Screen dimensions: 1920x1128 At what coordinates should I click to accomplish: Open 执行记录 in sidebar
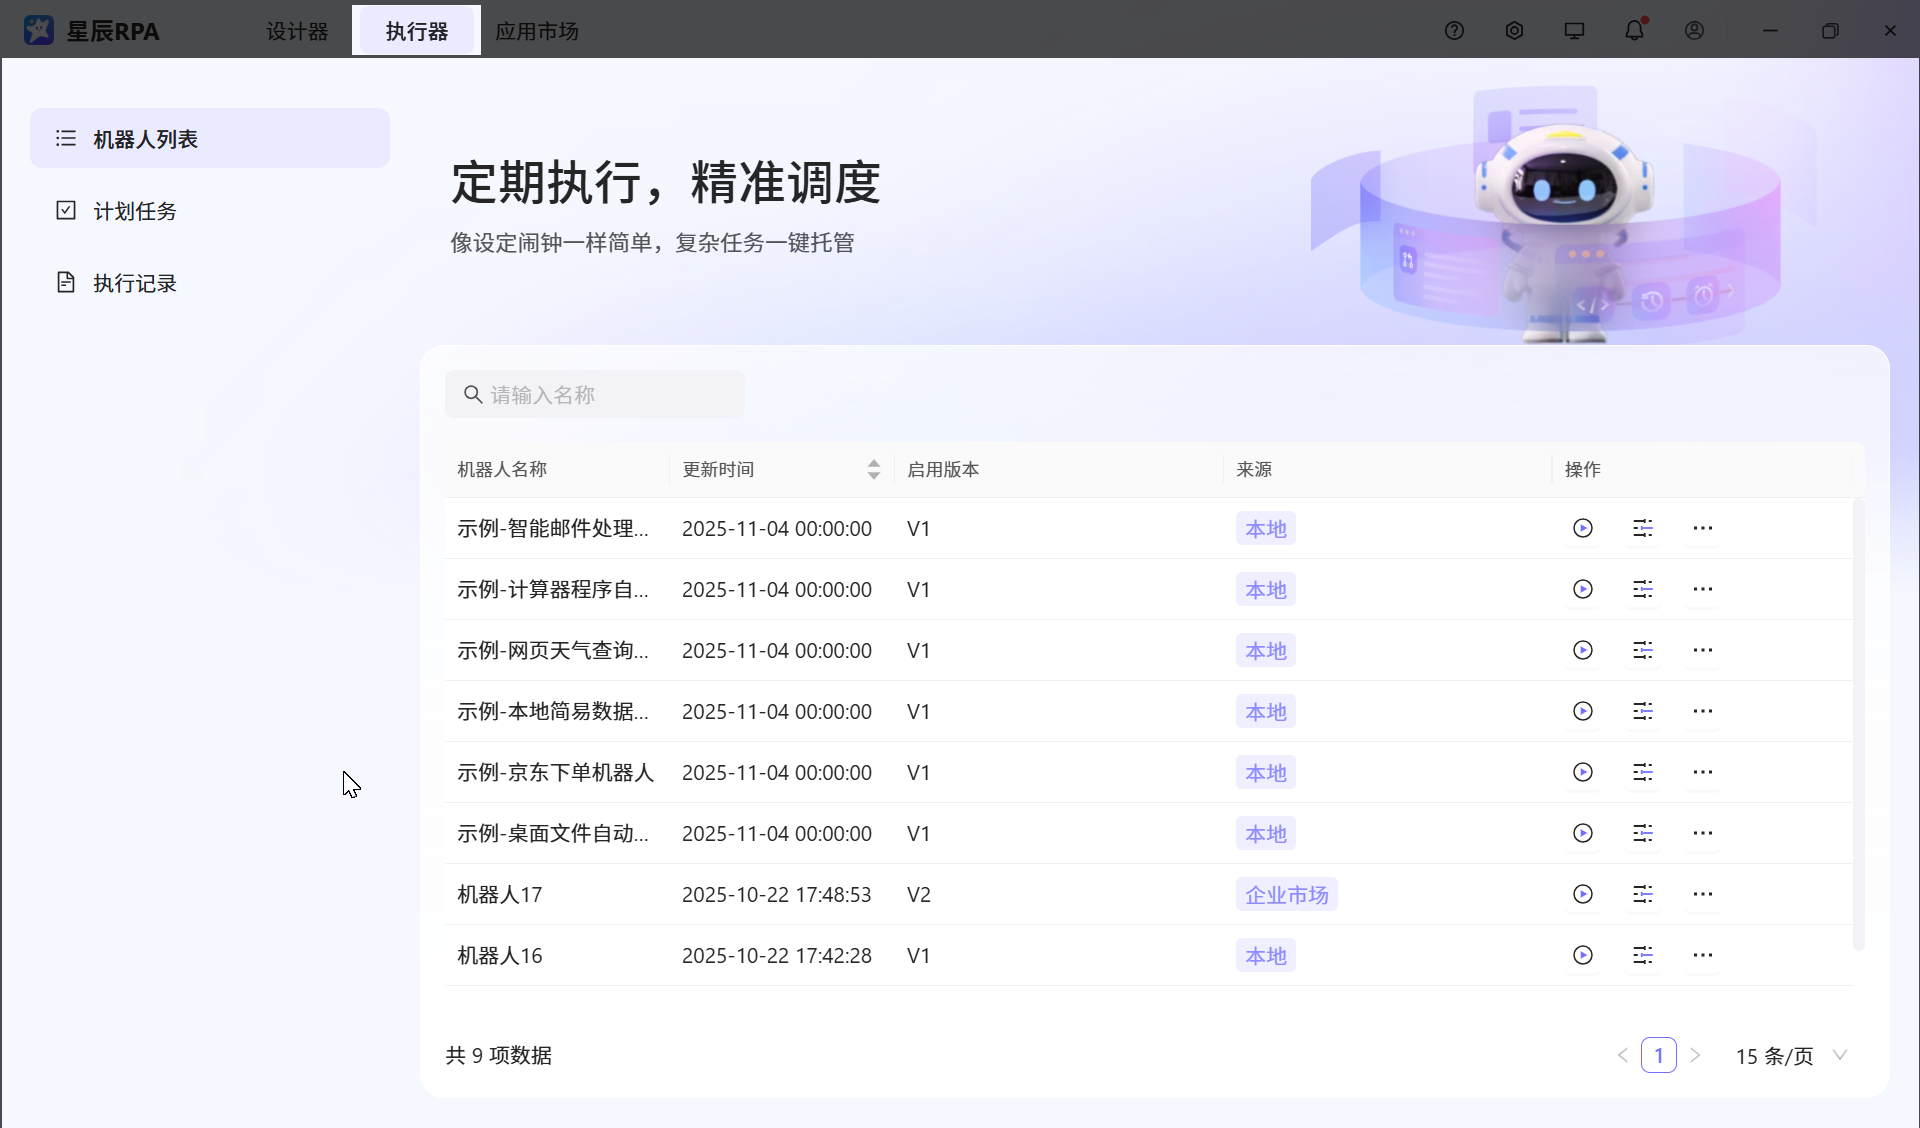click(x=135, y=283)
